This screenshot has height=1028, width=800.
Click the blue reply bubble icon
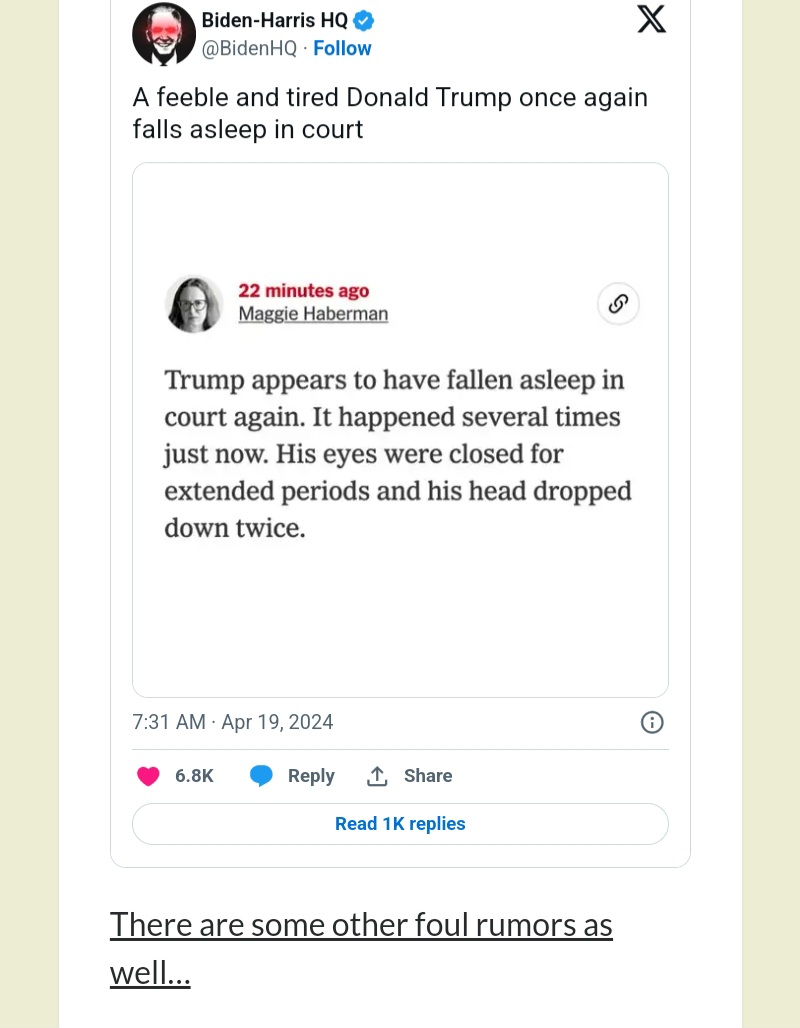point(262,776)
